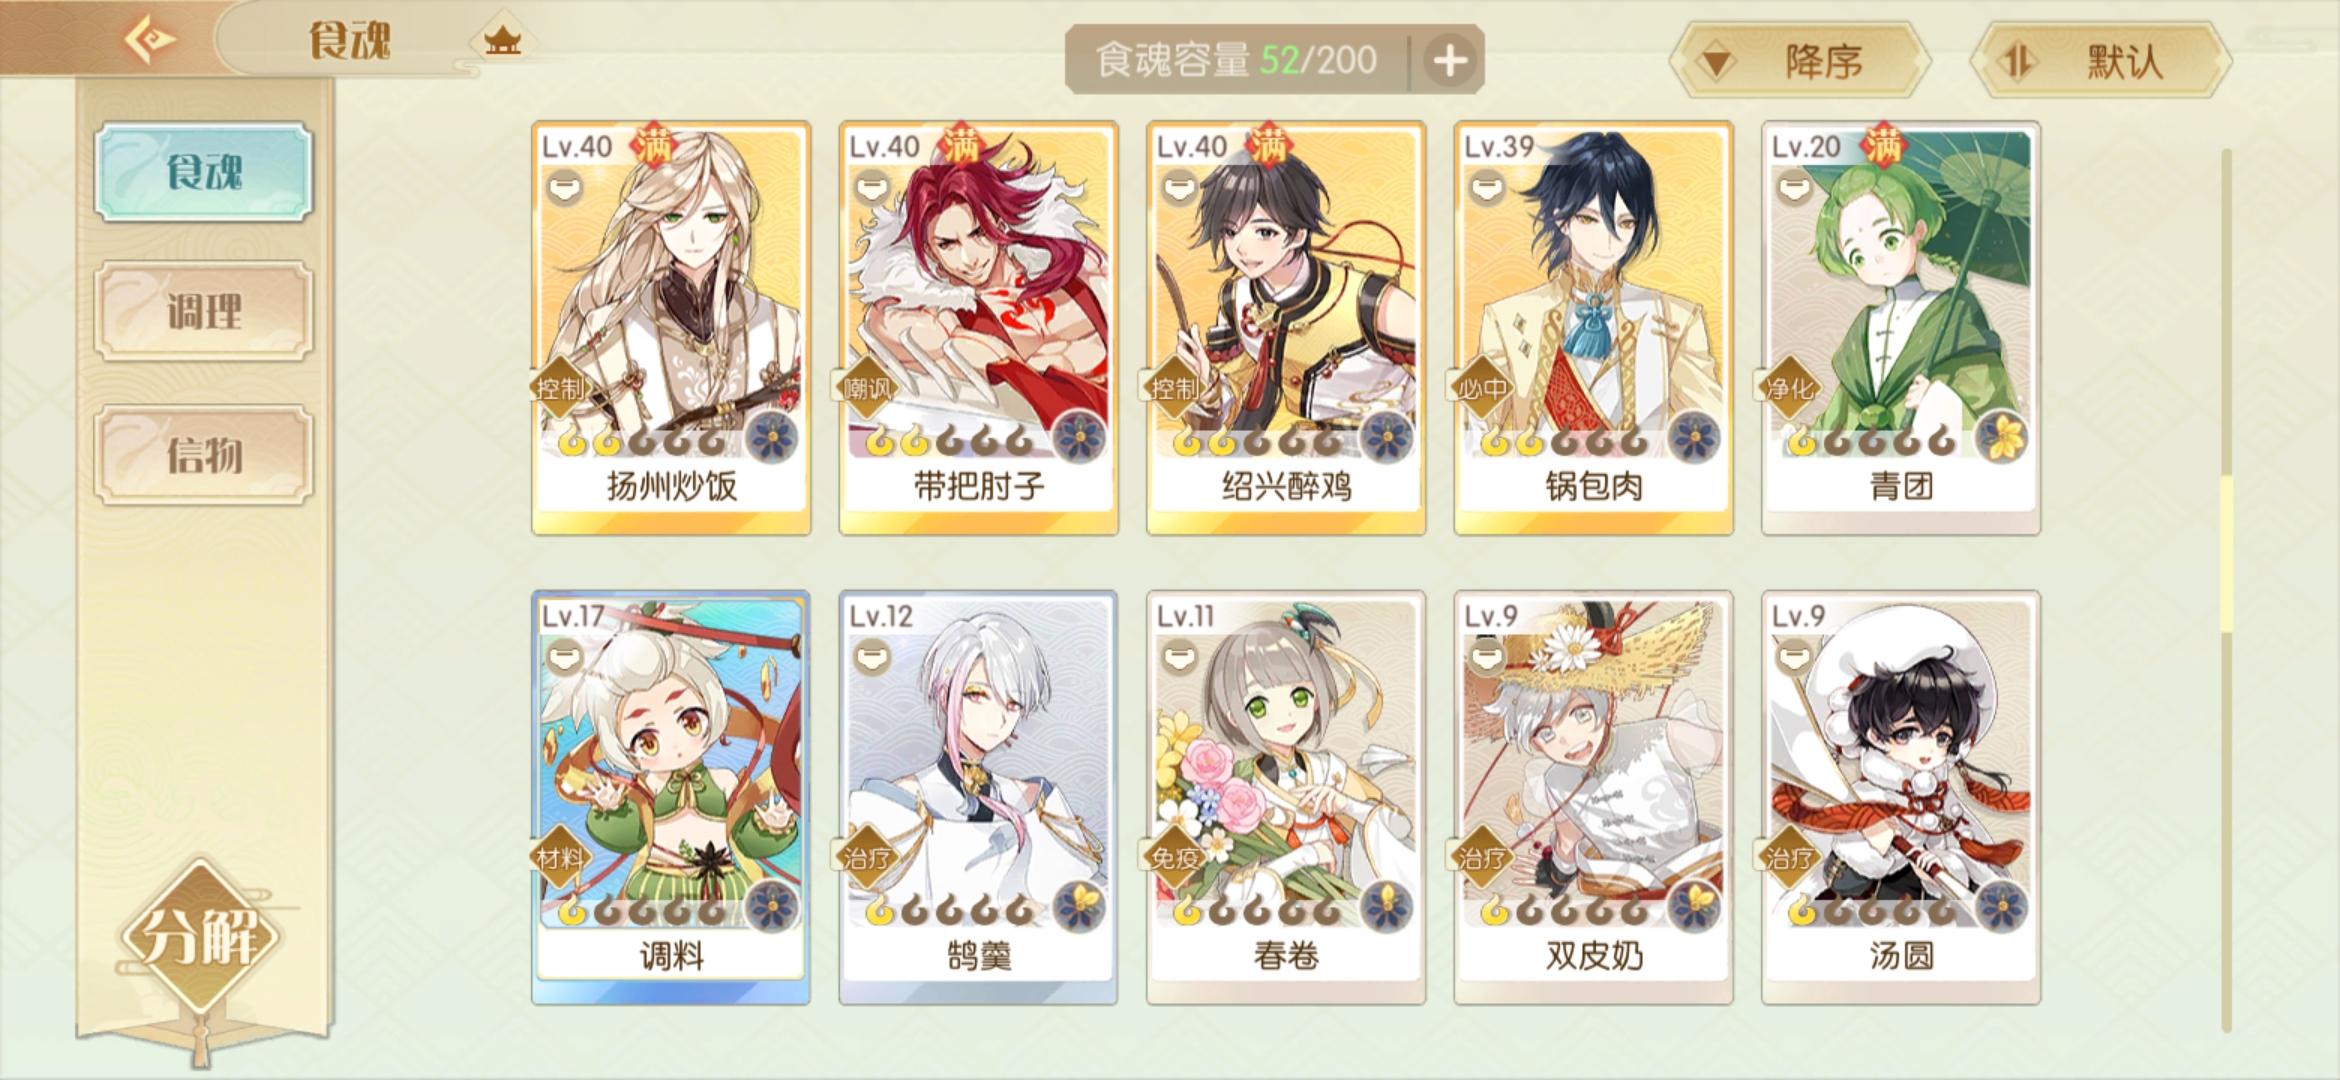The image size is (2340, 1080).
Task: Select the 调料 material card
Action: [671, 798]
